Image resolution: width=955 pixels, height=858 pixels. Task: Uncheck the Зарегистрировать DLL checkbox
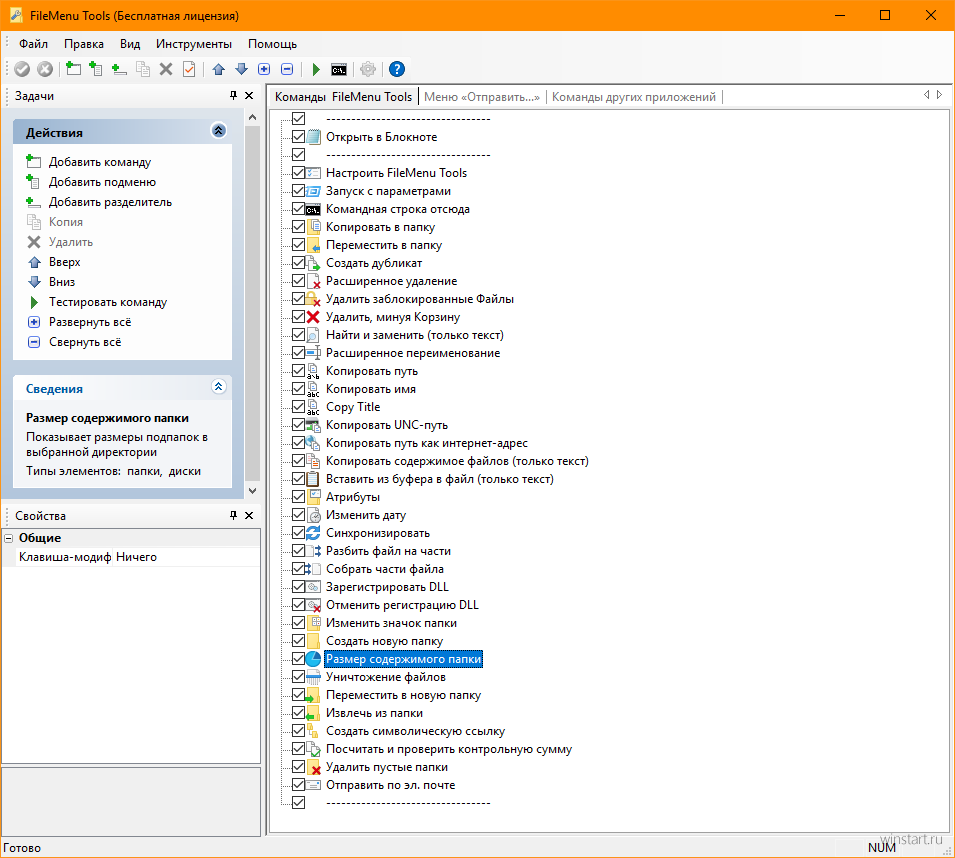(x=298, y=586)
